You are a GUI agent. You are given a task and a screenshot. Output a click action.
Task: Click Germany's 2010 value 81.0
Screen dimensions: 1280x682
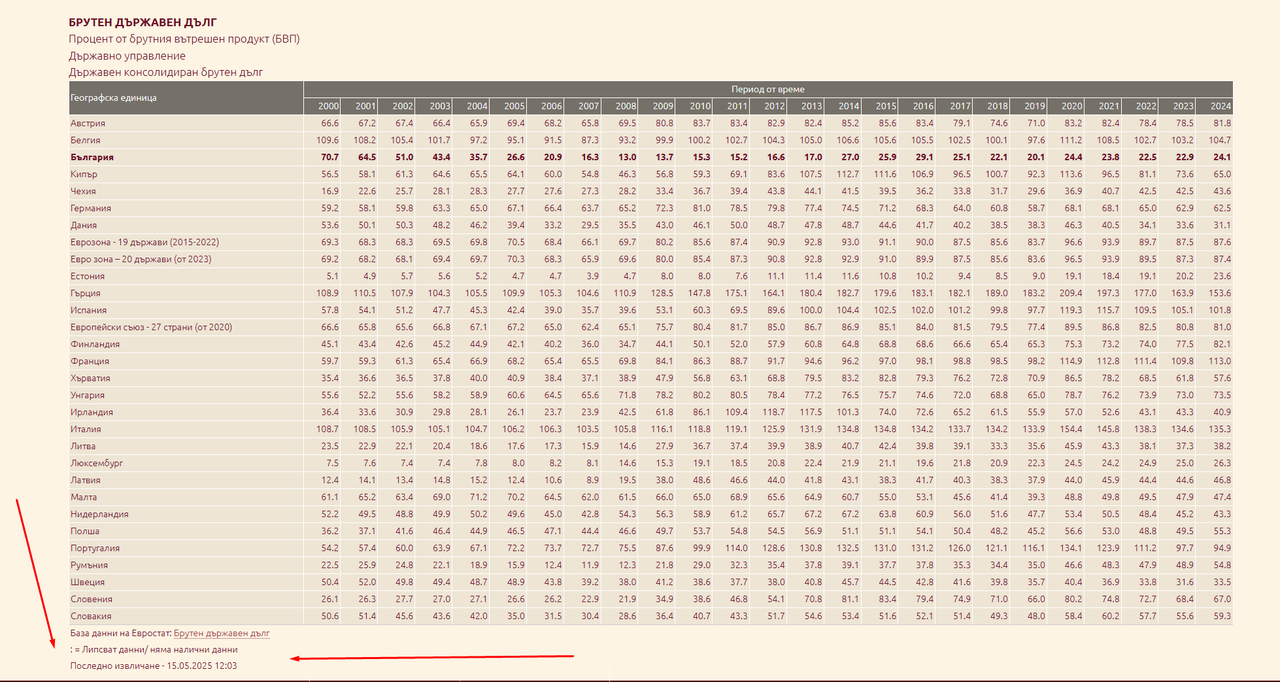click(701, 208)
